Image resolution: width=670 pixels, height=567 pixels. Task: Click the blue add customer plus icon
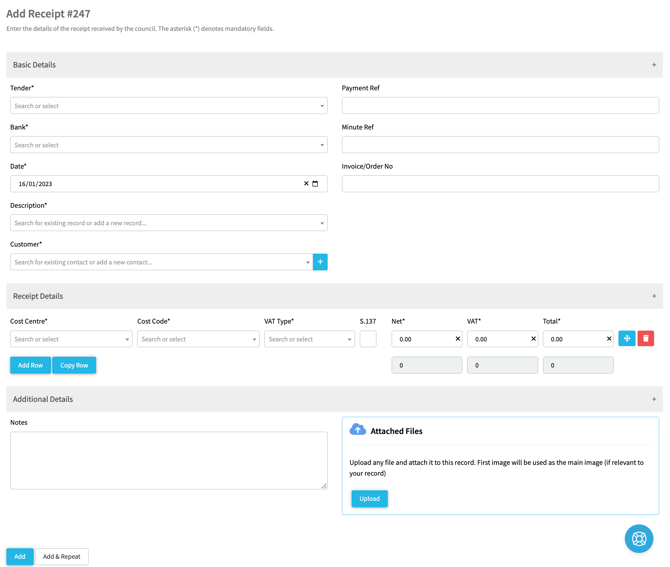[320, 262]
